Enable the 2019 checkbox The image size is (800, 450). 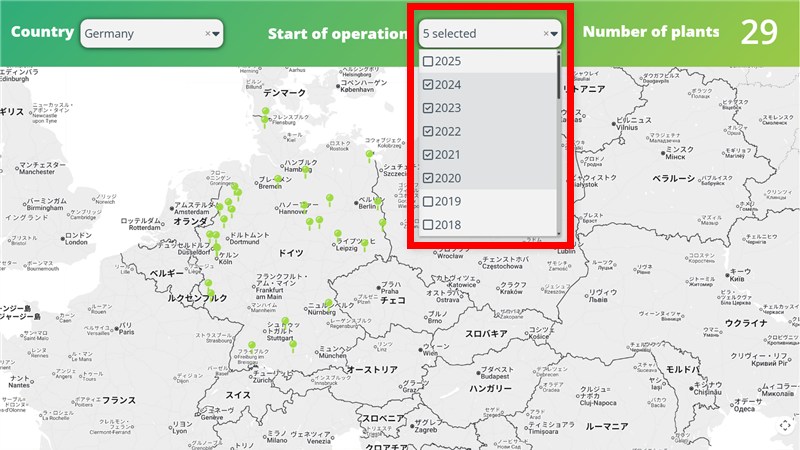(x=428, y=202)
